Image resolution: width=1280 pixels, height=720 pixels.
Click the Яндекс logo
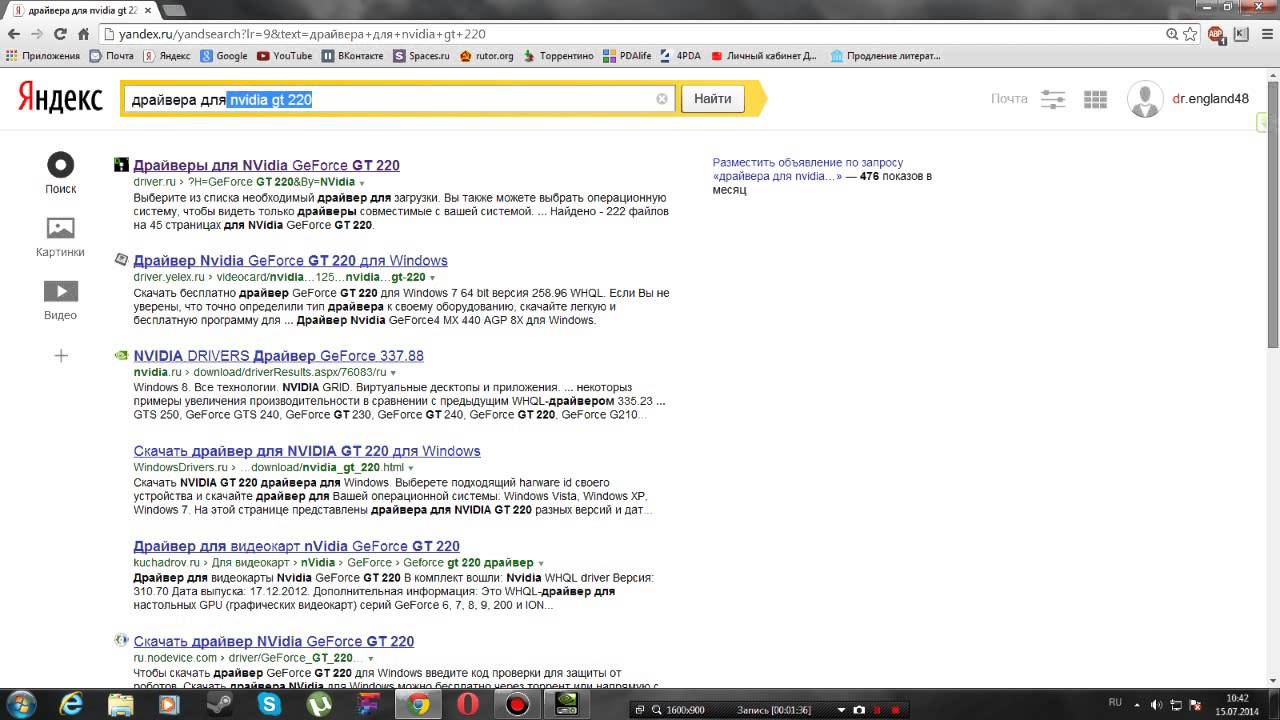point(60,98)
